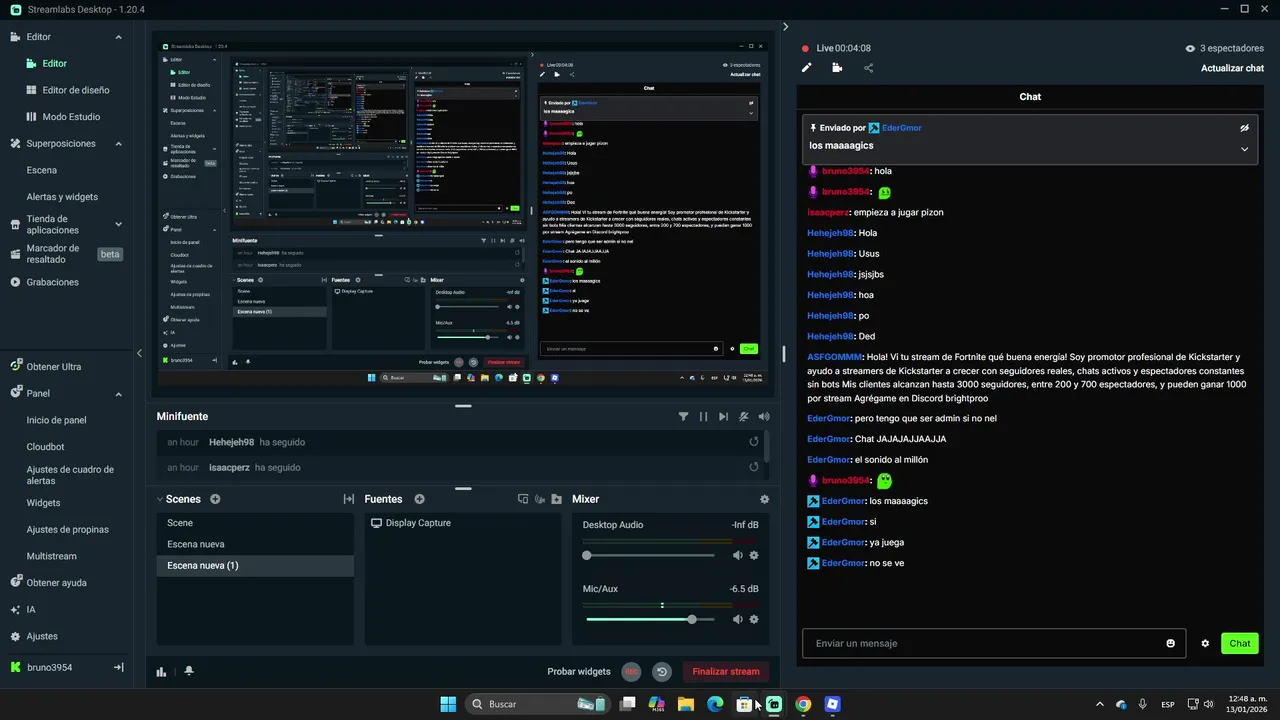This screenshot has width=1280, height=720.
Task: Open IA in sidebar
Action: [x=31, y=609]
